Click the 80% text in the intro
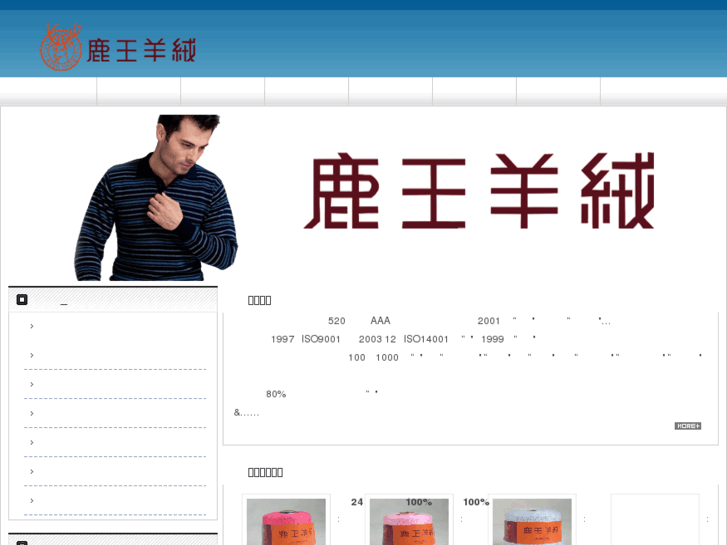 pos(276,394)
